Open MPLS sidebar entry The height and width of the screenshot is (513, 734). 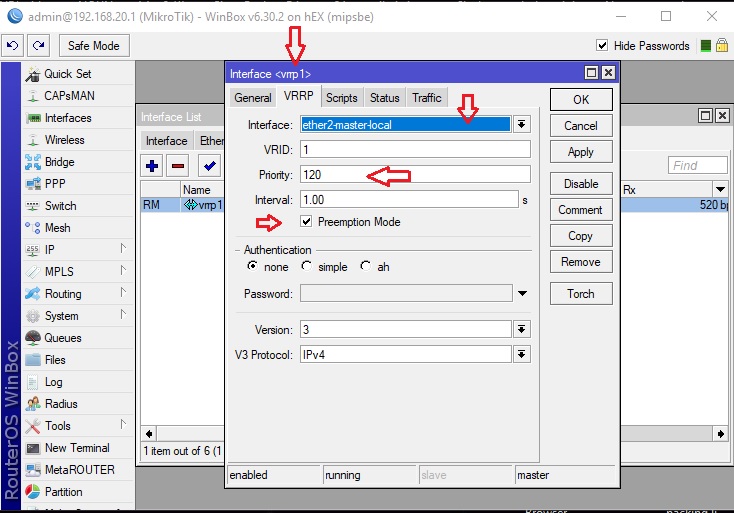(59, 272)
